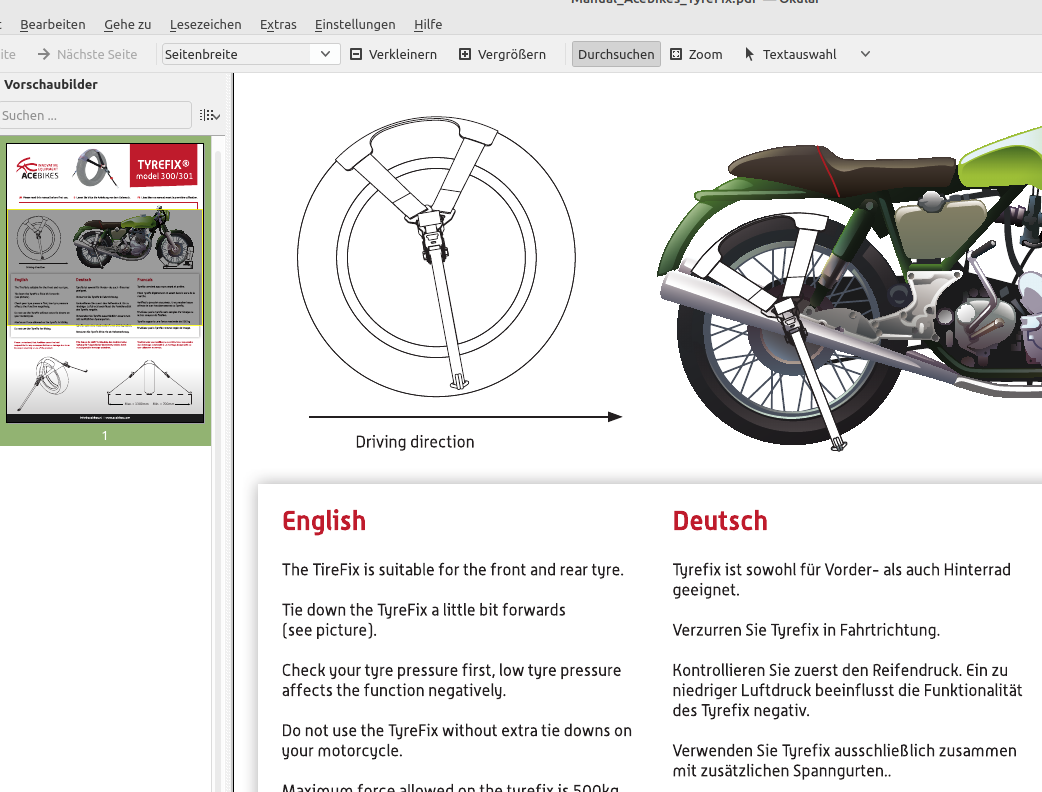Select the Zoom tool icon
Screen dimensions: 1042x792
coord(676,54)
